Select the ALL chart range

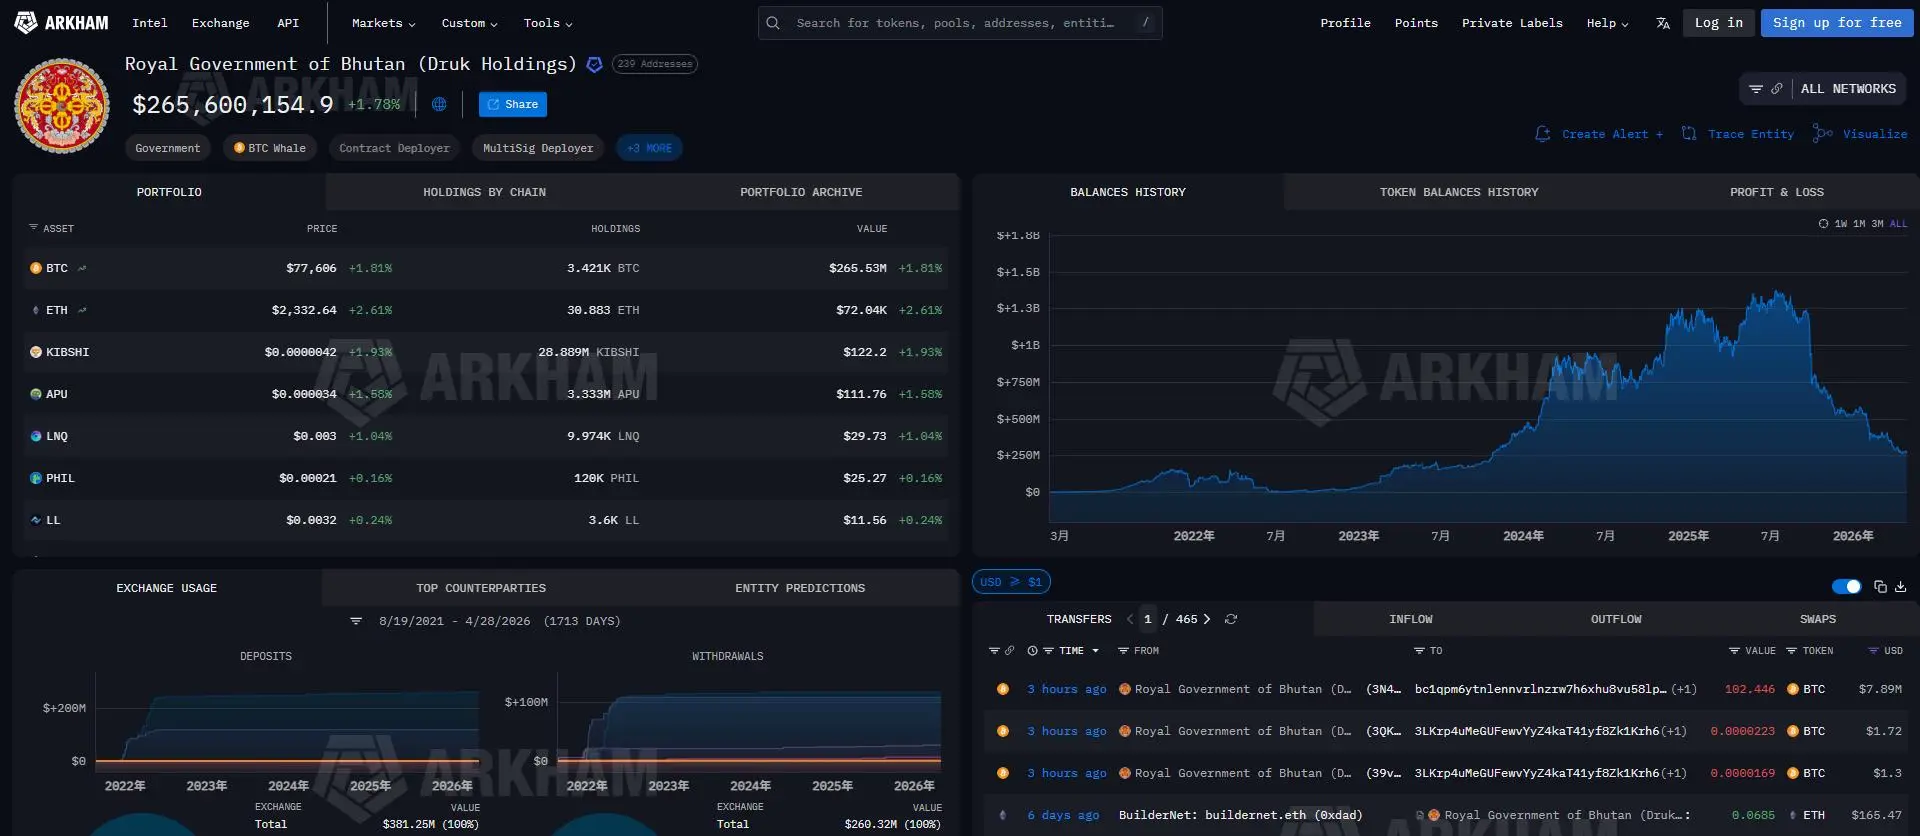coord(1898,224)
